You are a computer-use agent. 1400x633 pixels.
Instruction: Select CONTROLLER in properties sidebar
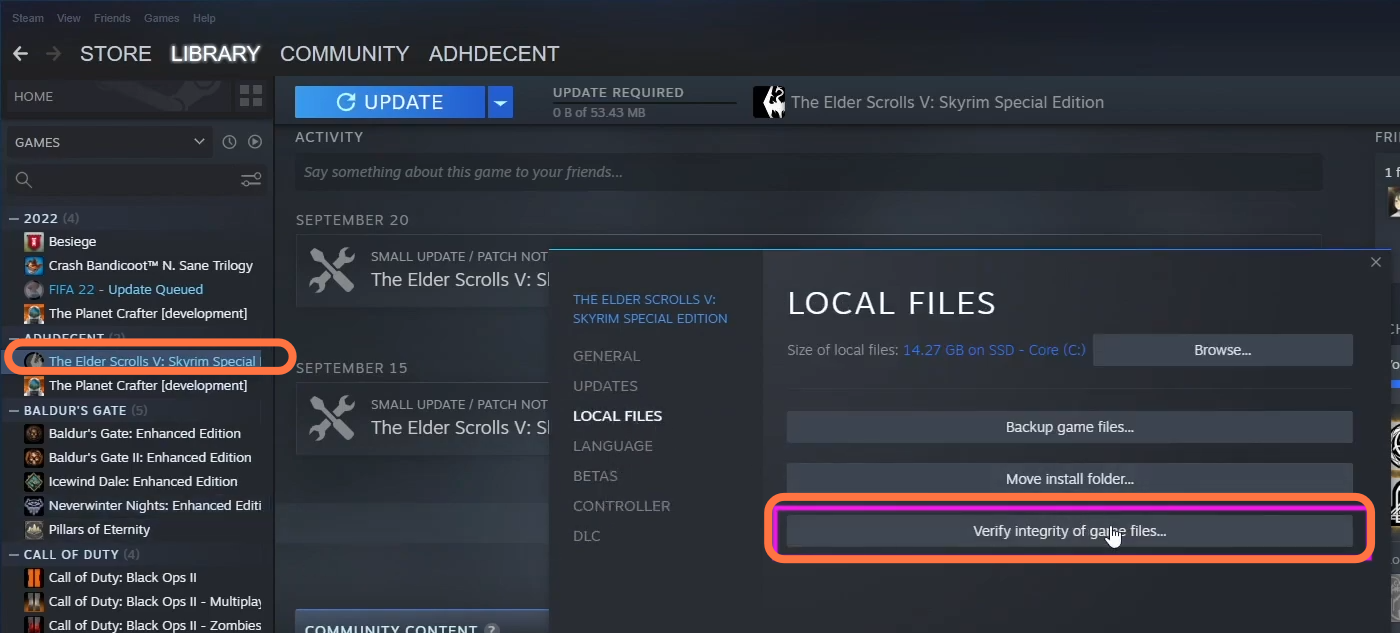point(621,506)
